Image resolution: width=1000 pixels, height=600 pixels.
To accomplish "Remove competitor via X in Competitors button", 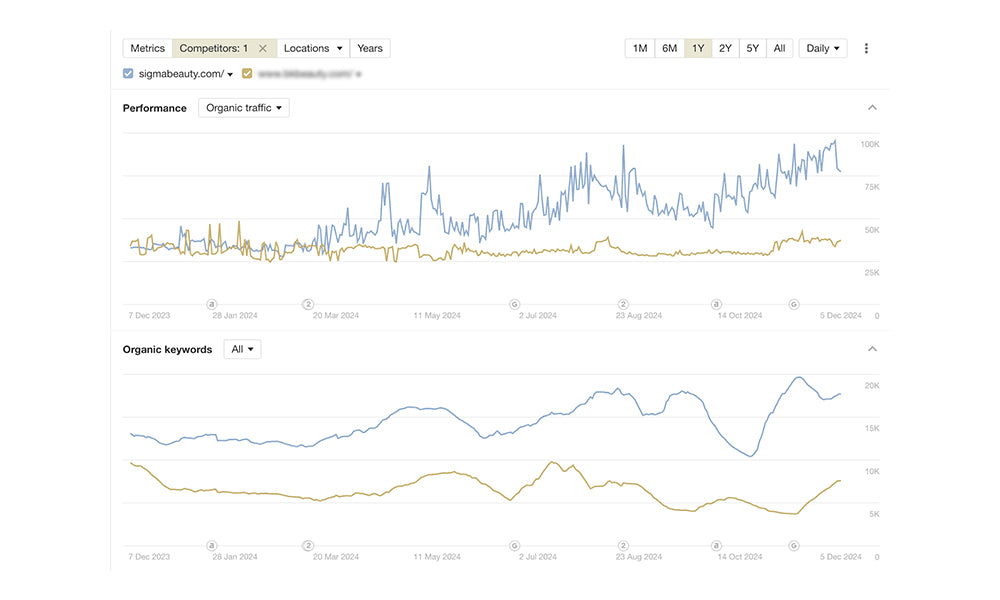I will [262, 48].
